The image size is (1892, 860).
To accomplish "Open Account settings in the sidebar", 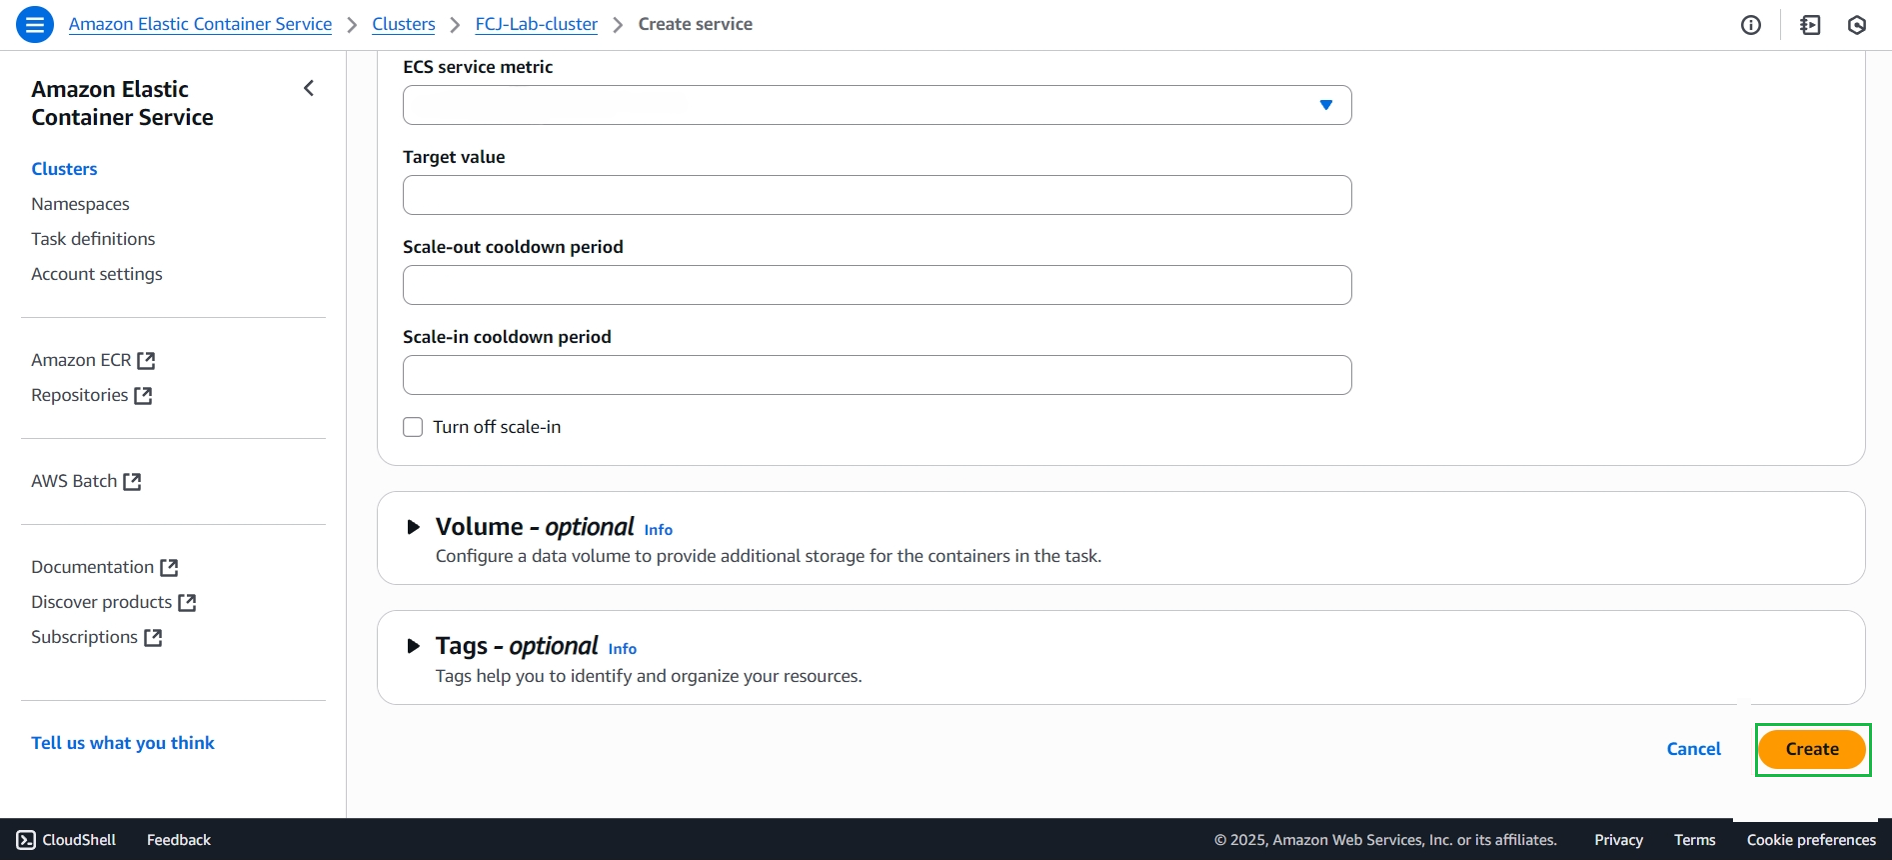I will pos(97,274).
